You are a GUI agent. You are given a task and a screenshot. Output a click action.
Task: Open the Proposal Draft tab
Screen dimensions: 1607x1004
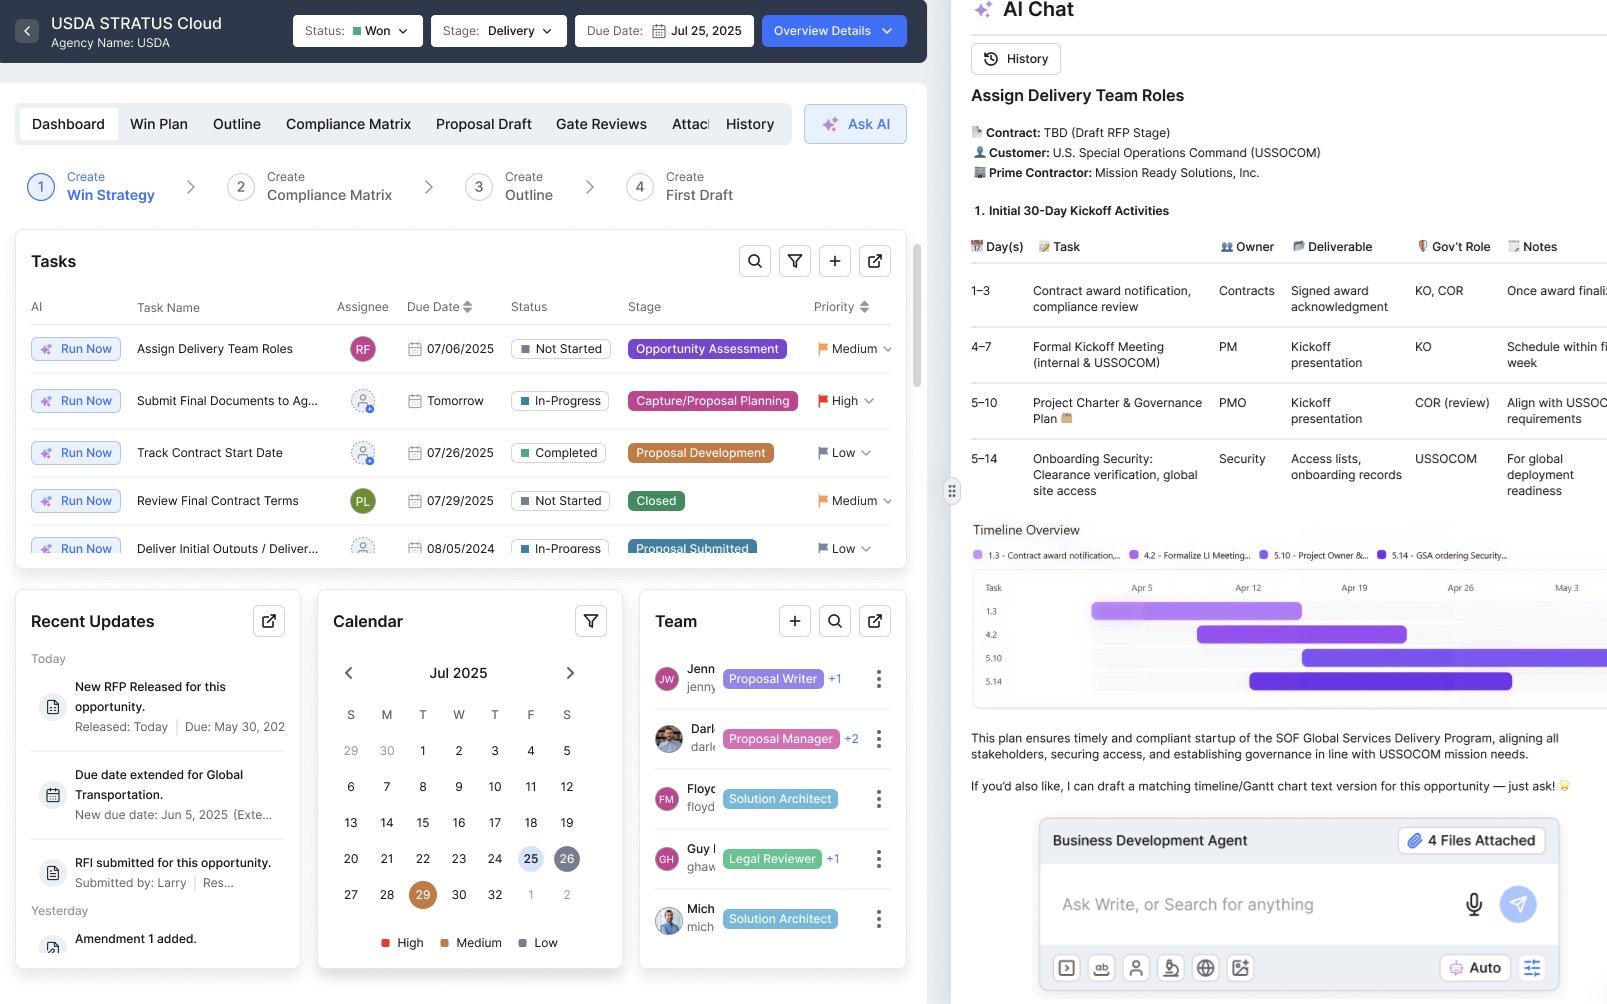pos(484,124)
